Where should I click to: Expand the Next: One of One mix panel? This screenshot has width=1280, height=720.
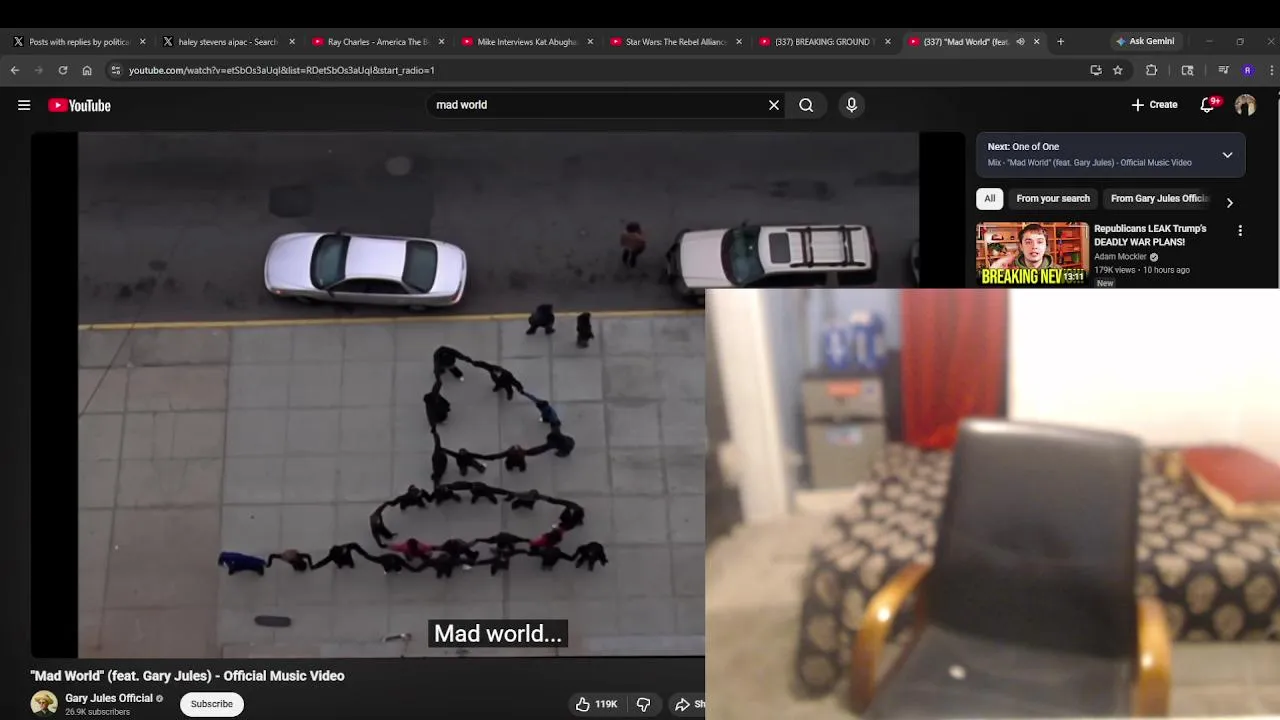pos(1227,155)
